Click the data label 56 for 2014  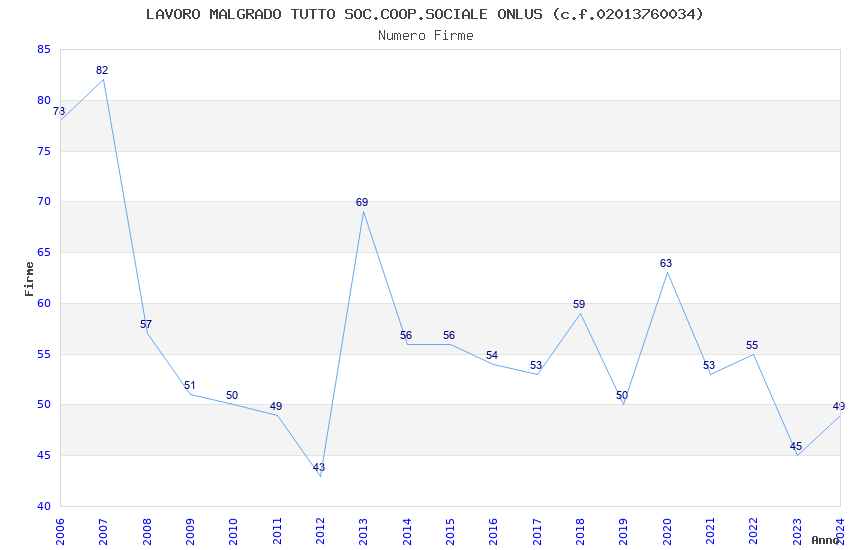pyautogui.click(x=406, y=335)
